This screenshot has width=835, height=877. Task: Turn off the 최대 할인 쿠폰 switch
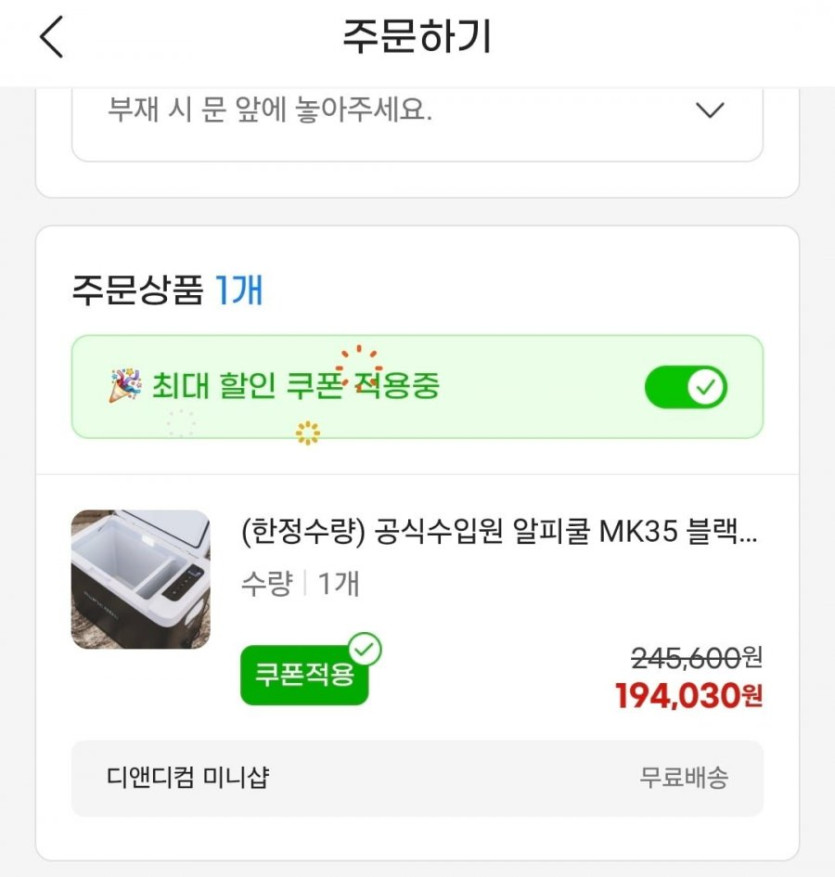686,387
